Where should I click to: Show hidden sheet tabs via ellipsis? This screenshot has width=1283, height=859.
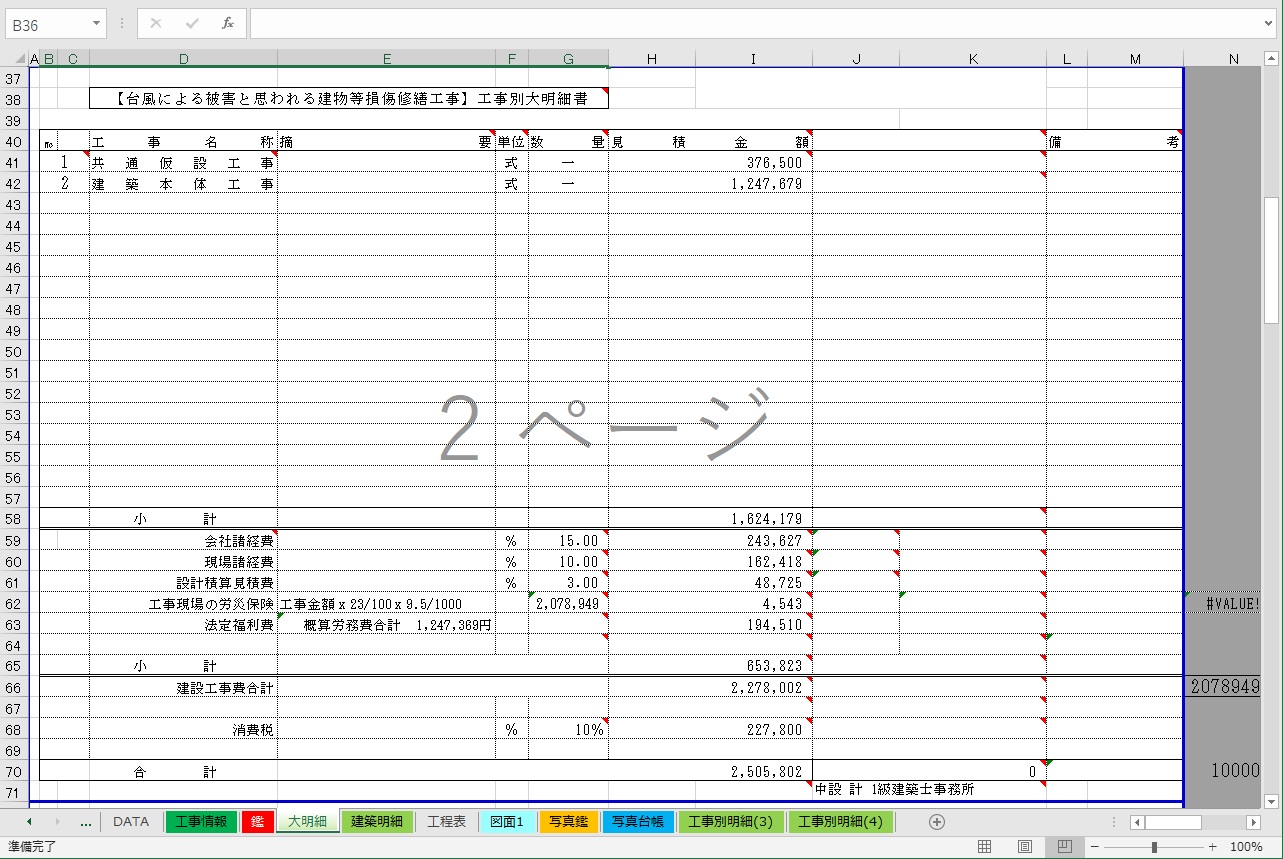point(85,822)
